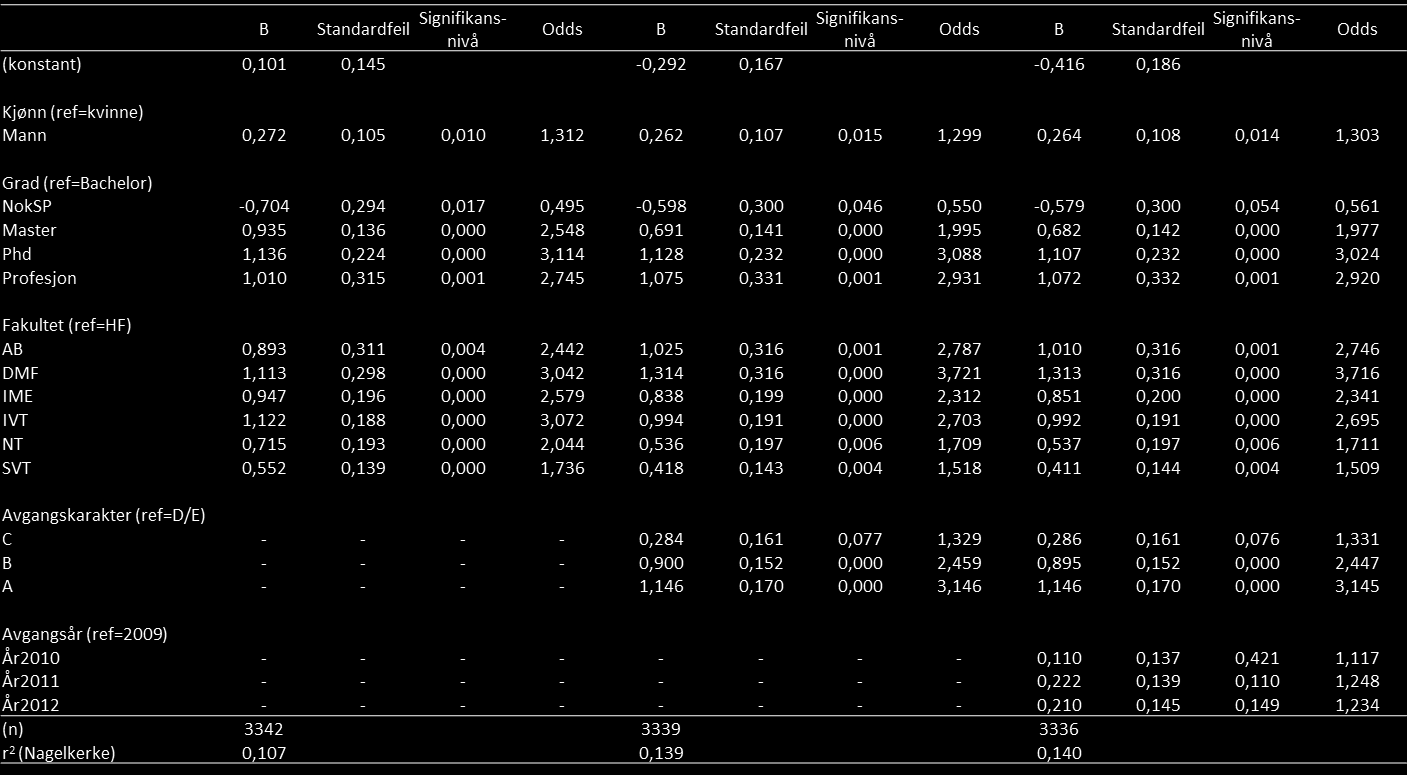Click the "Avgangsår (ref=2009)" heading
Image resolution: width=1407 pixels, height=775 pixels.
point(85,635)
